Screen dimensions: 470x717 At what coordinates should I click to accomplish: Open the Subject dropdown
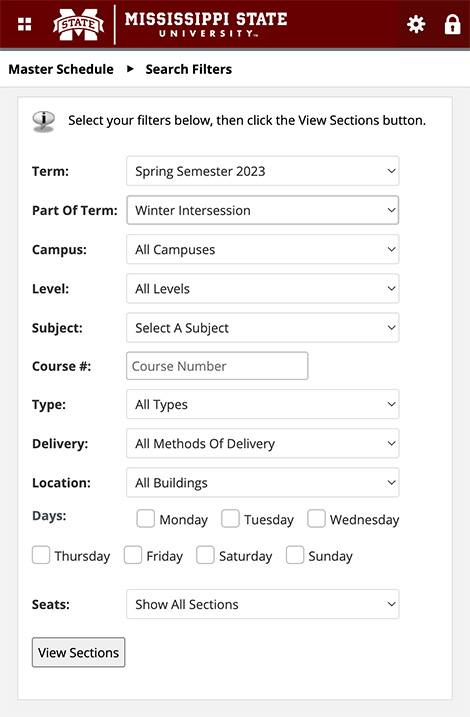coord(262,328)
